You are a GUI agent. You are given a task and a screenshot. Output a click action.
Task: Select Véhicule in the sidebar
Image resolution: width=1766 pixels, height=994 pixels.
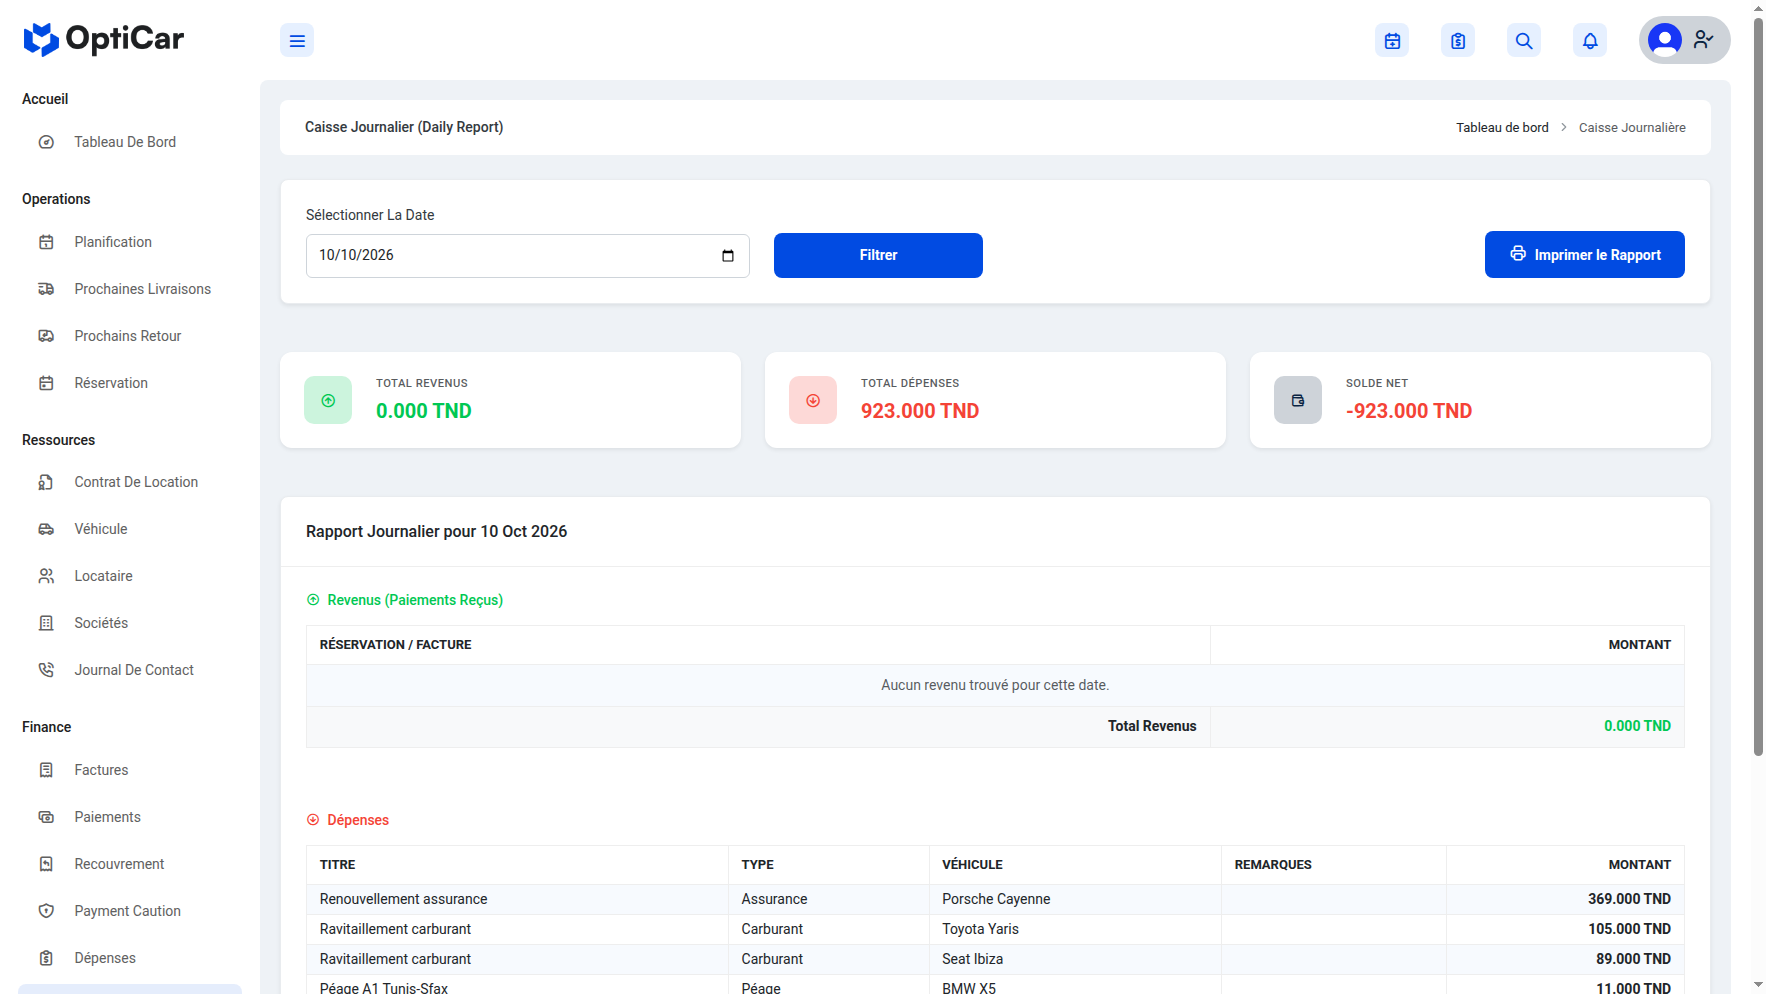pyautogui.click(x=130, y=529)
